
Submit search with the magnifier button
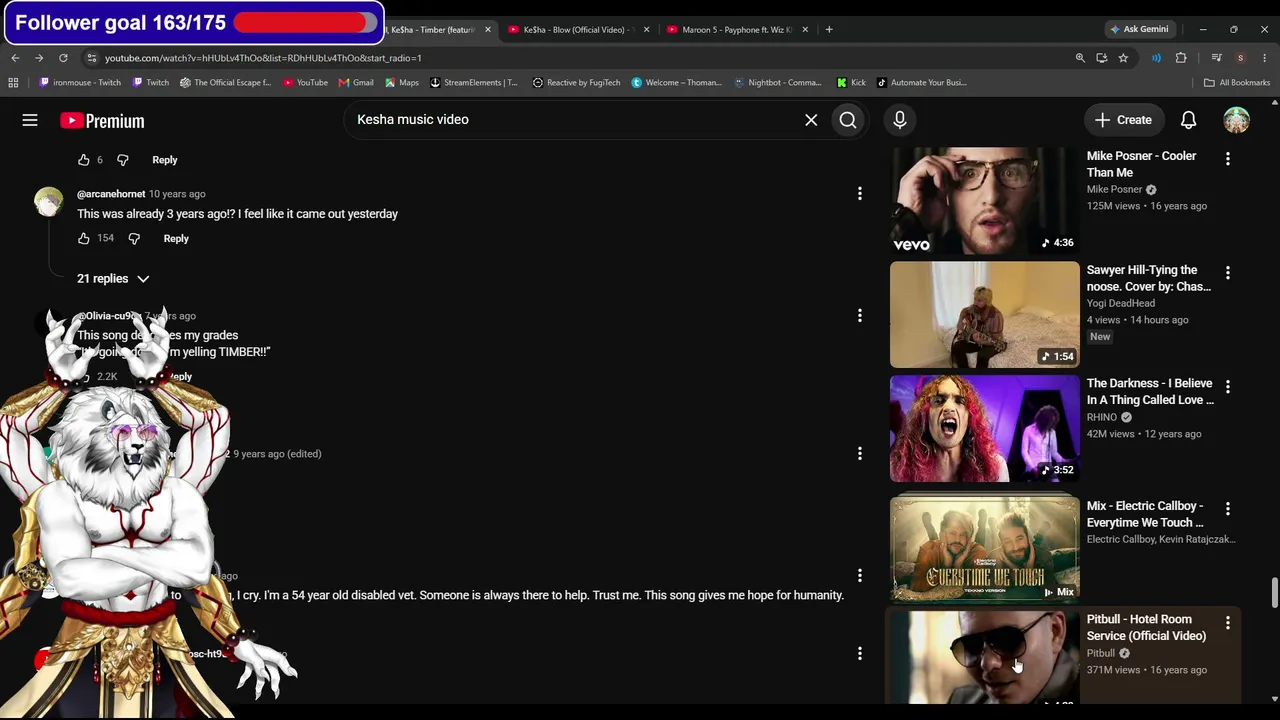[848, 120]
